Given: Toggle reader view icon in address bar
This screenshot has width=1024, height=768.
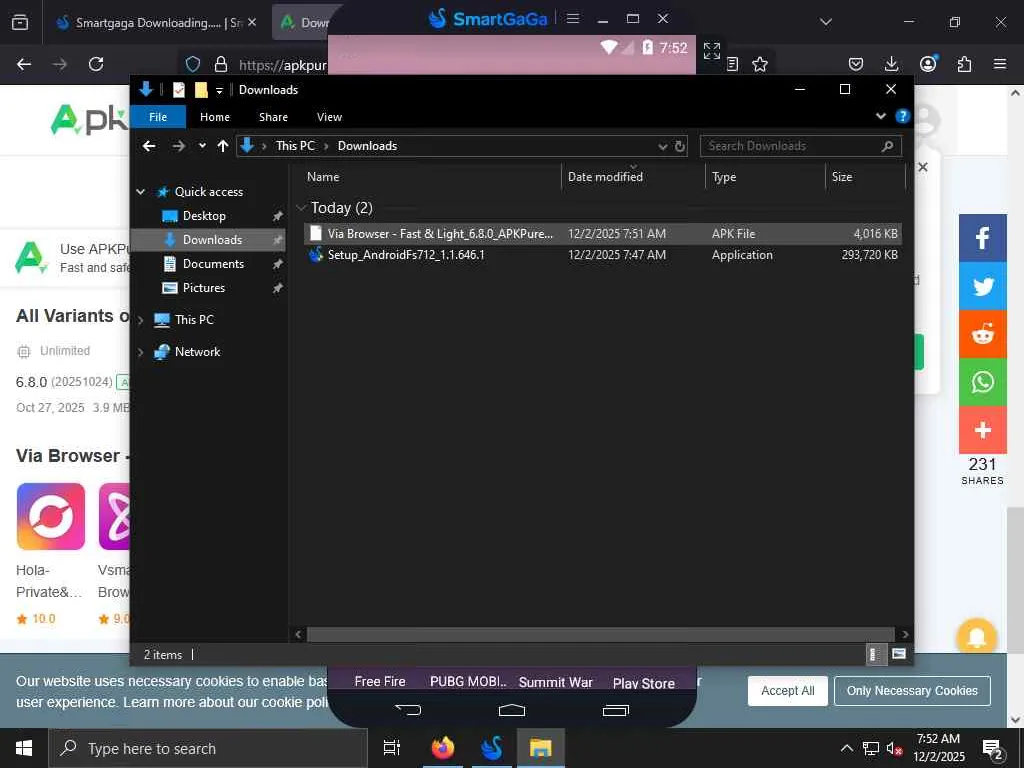Looking at the screenshot, I should pos(733,64).
